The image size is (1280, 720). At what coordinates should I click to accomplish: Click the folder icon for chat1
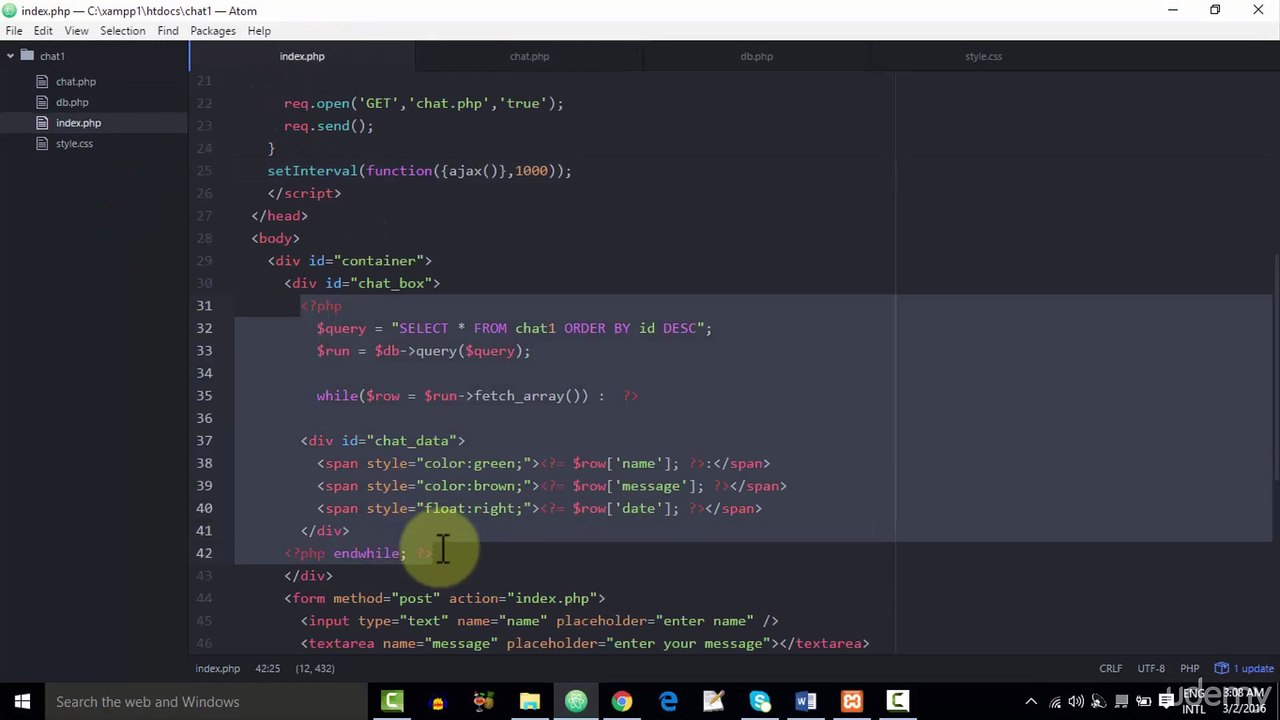[x=27, y=56]
